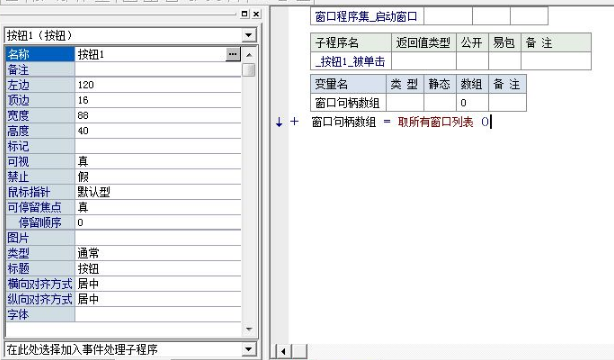Select the 鼠标指针 value 默认型
The width and height of the screenshot is (614, 360).
click(x=158, y=192)
